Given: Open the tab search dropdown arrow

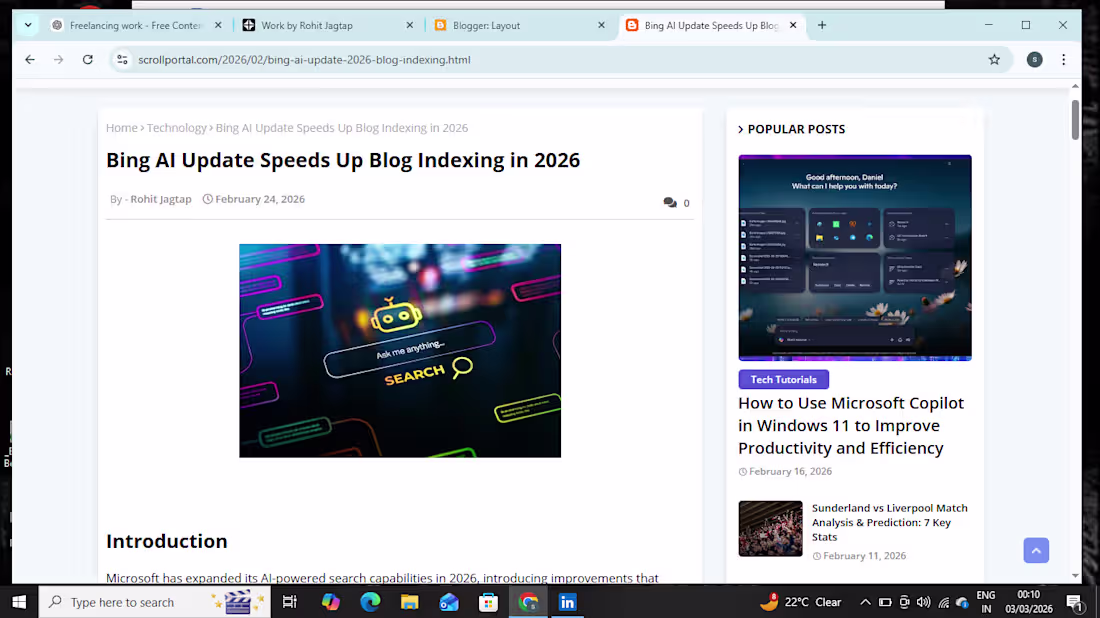Looking at the screenshot, I should click(x=28, y=25).
